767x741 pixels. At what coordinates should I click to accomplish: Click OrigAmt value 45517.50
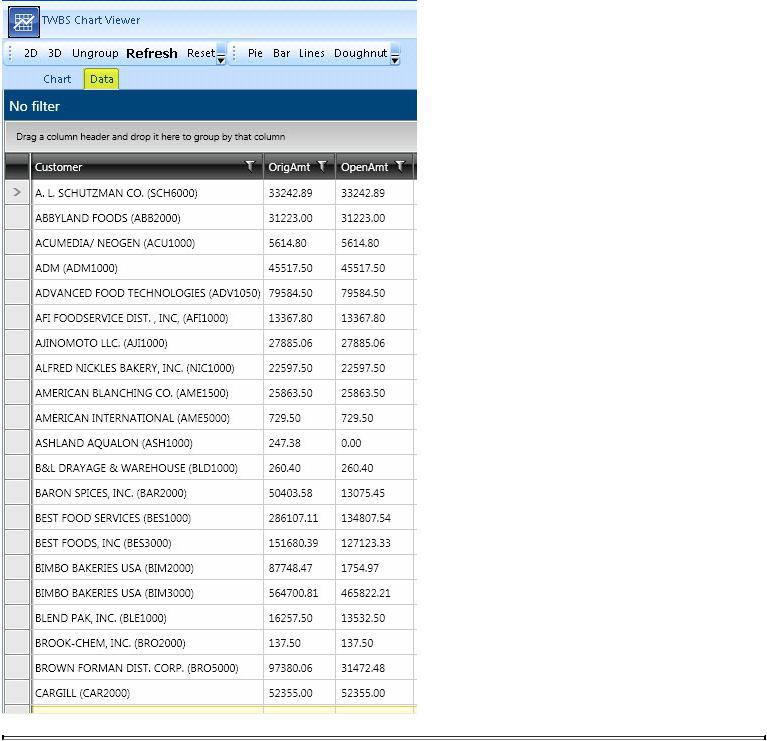coord(290,268)
